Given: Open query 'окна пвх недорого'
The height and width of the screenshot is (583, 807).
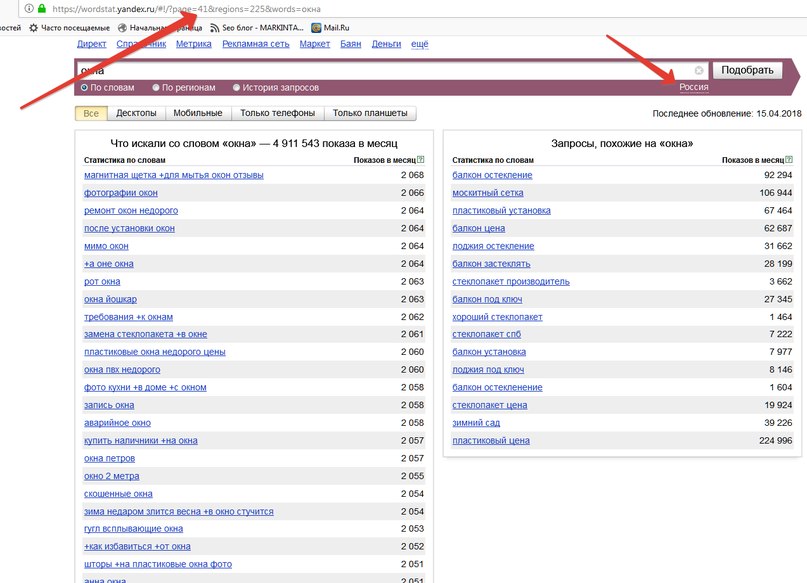Looking at the screenshot, I should [122, 369].
